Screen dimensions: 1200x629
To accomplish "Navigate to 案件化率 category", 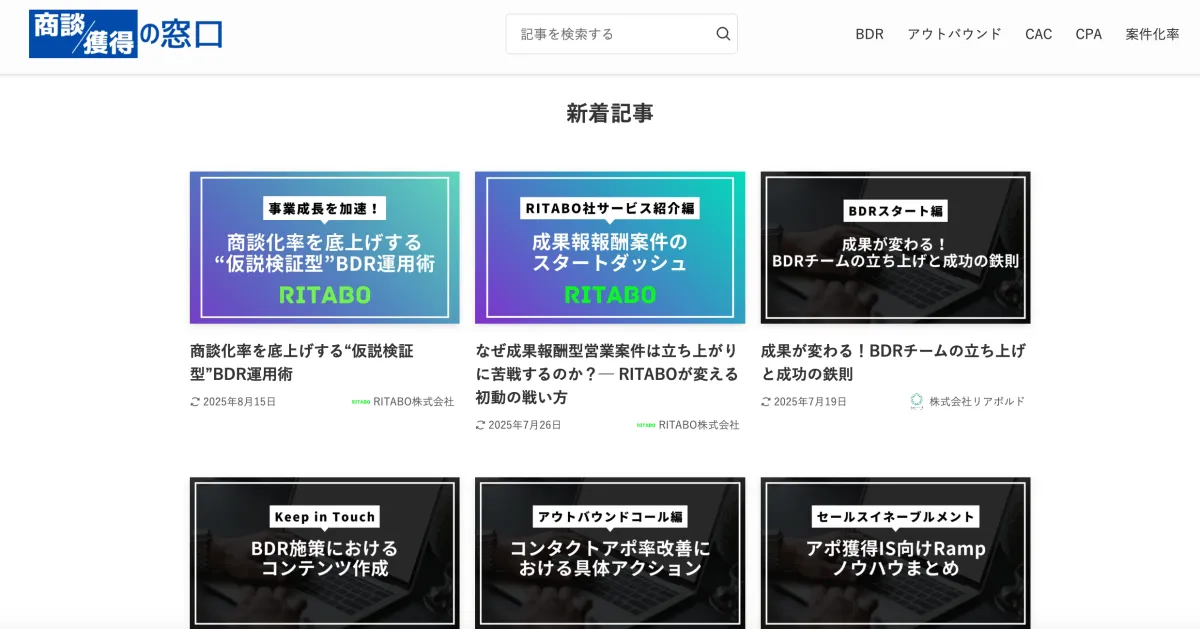I will click(1152, 34).
